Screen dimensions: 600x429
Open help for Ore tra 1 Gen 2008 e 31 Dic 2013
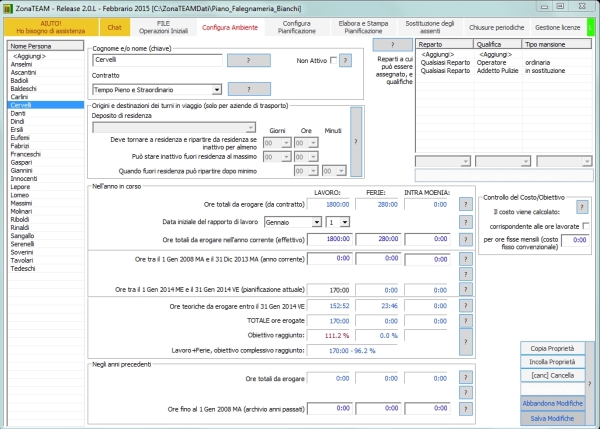[x=466, y=259]
